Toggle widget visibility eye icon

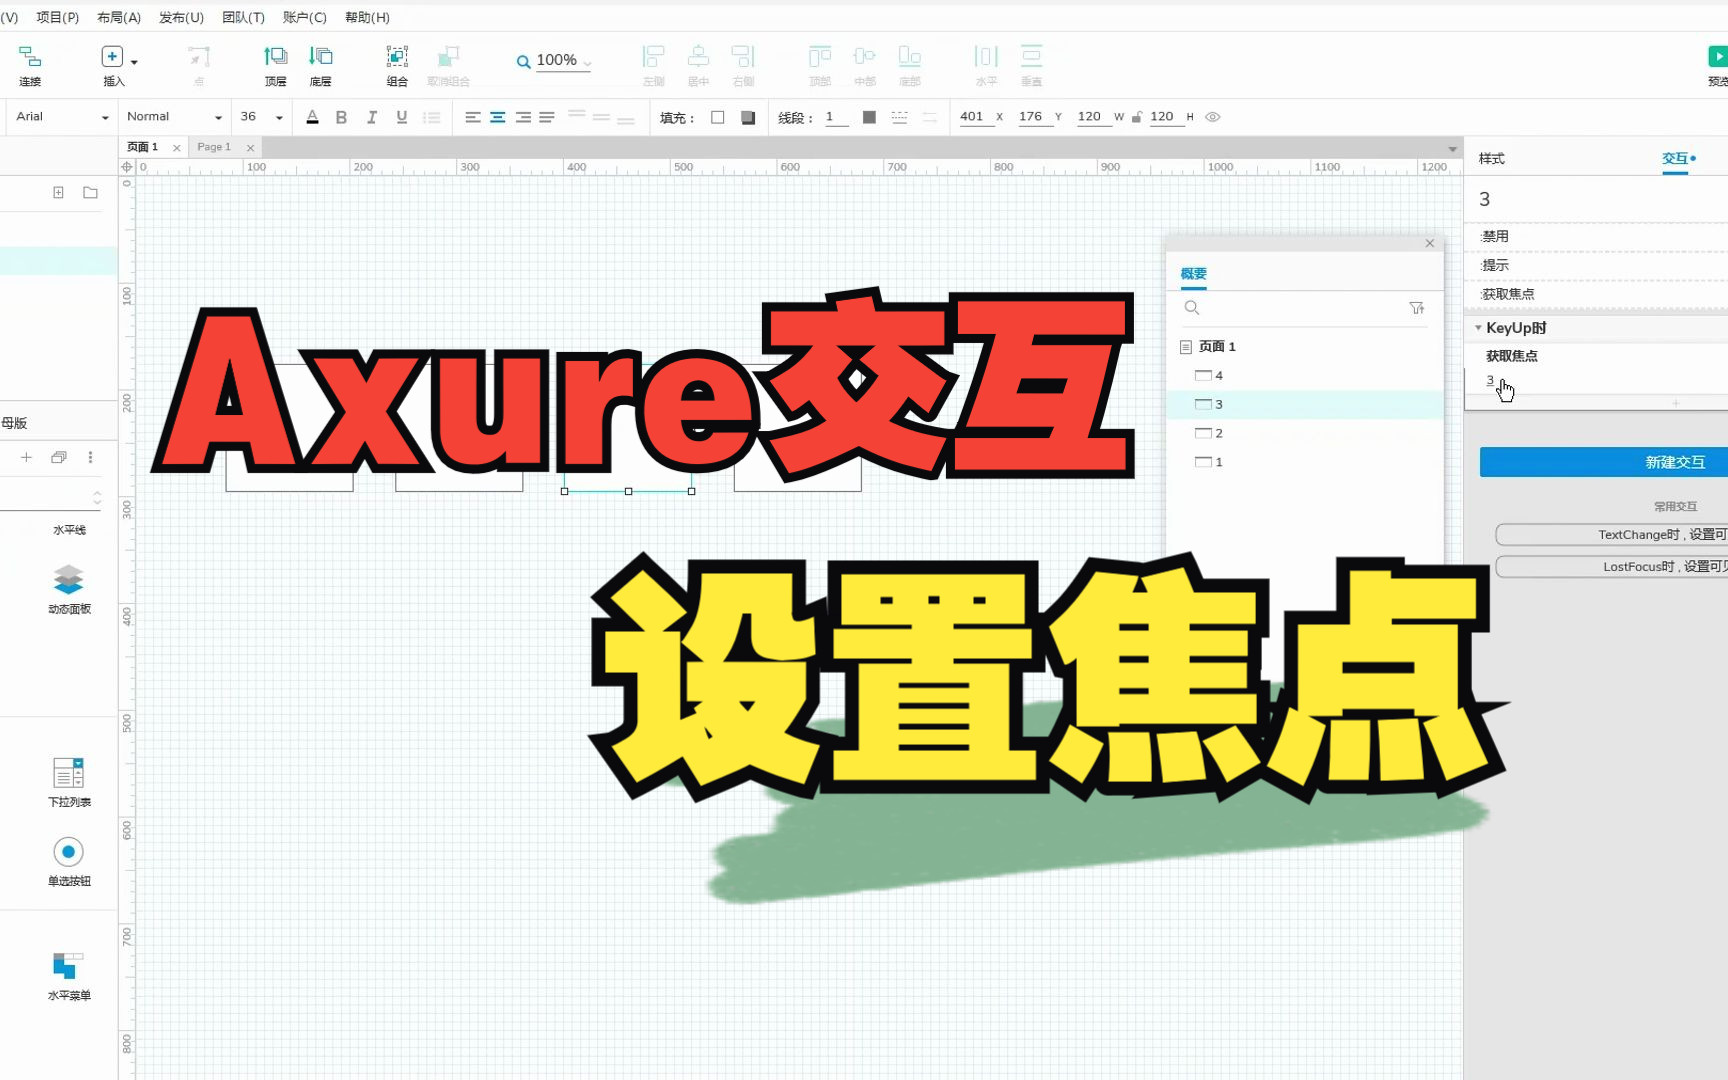coord(1213,117)
